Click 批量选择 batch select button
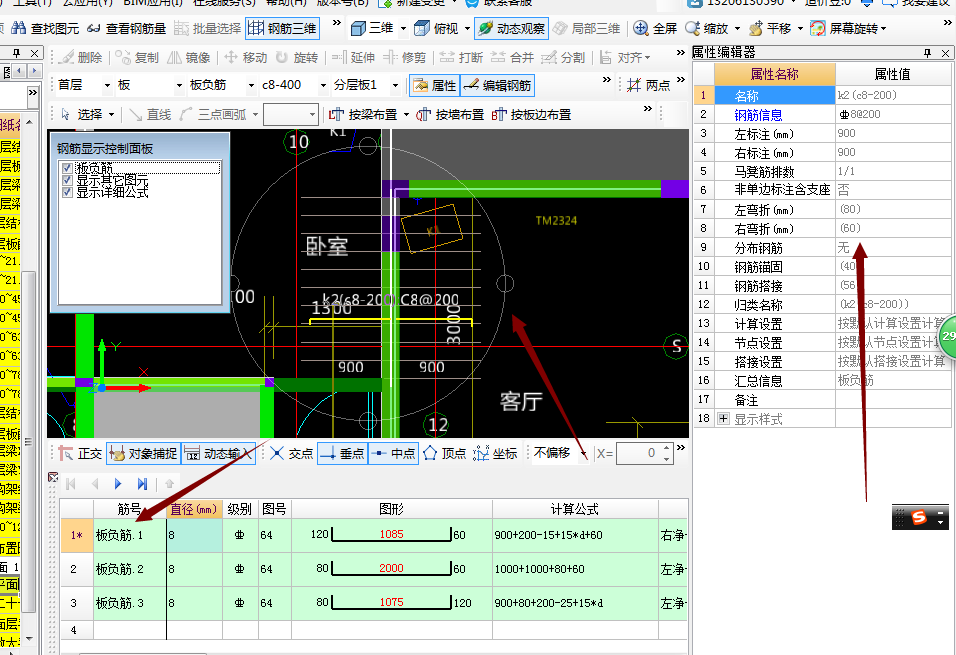Viewport: 956px width, 655px height. 207,28
